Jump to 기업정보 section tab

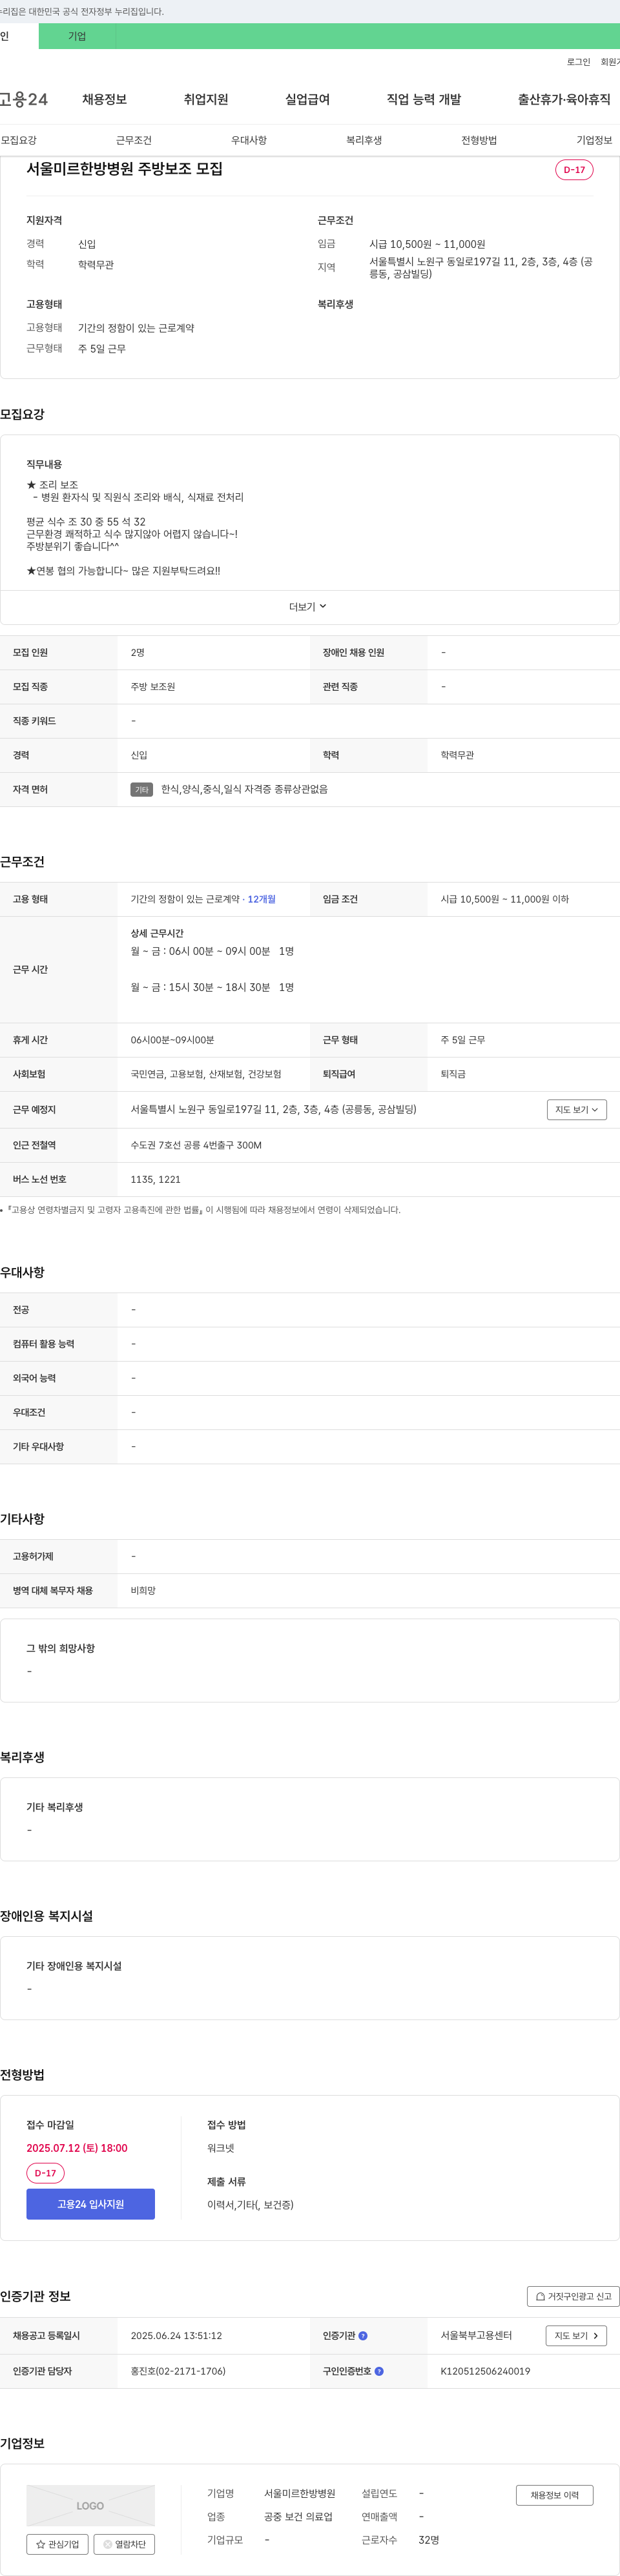(594, 140)
